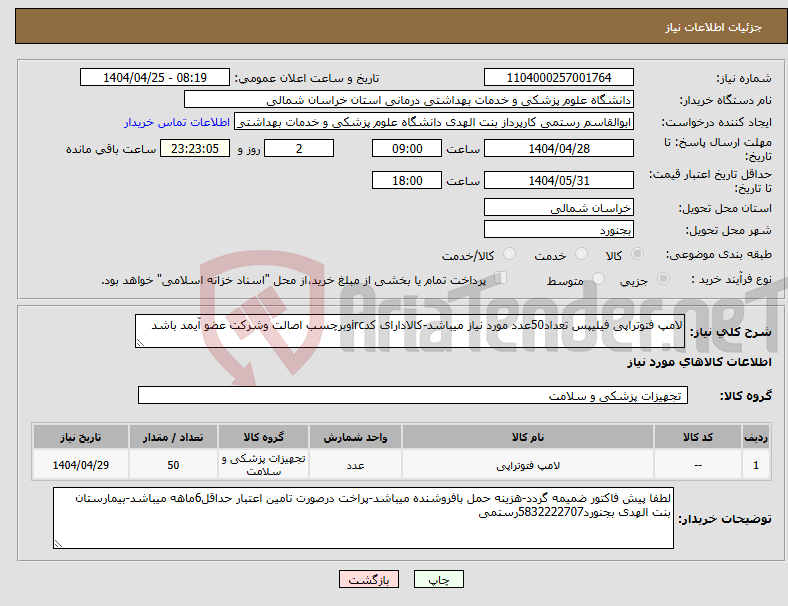Click the بجنورد delivery city field
Viewport: 788px width, 606px height.
pyautogui.click(x=558, y=230)
